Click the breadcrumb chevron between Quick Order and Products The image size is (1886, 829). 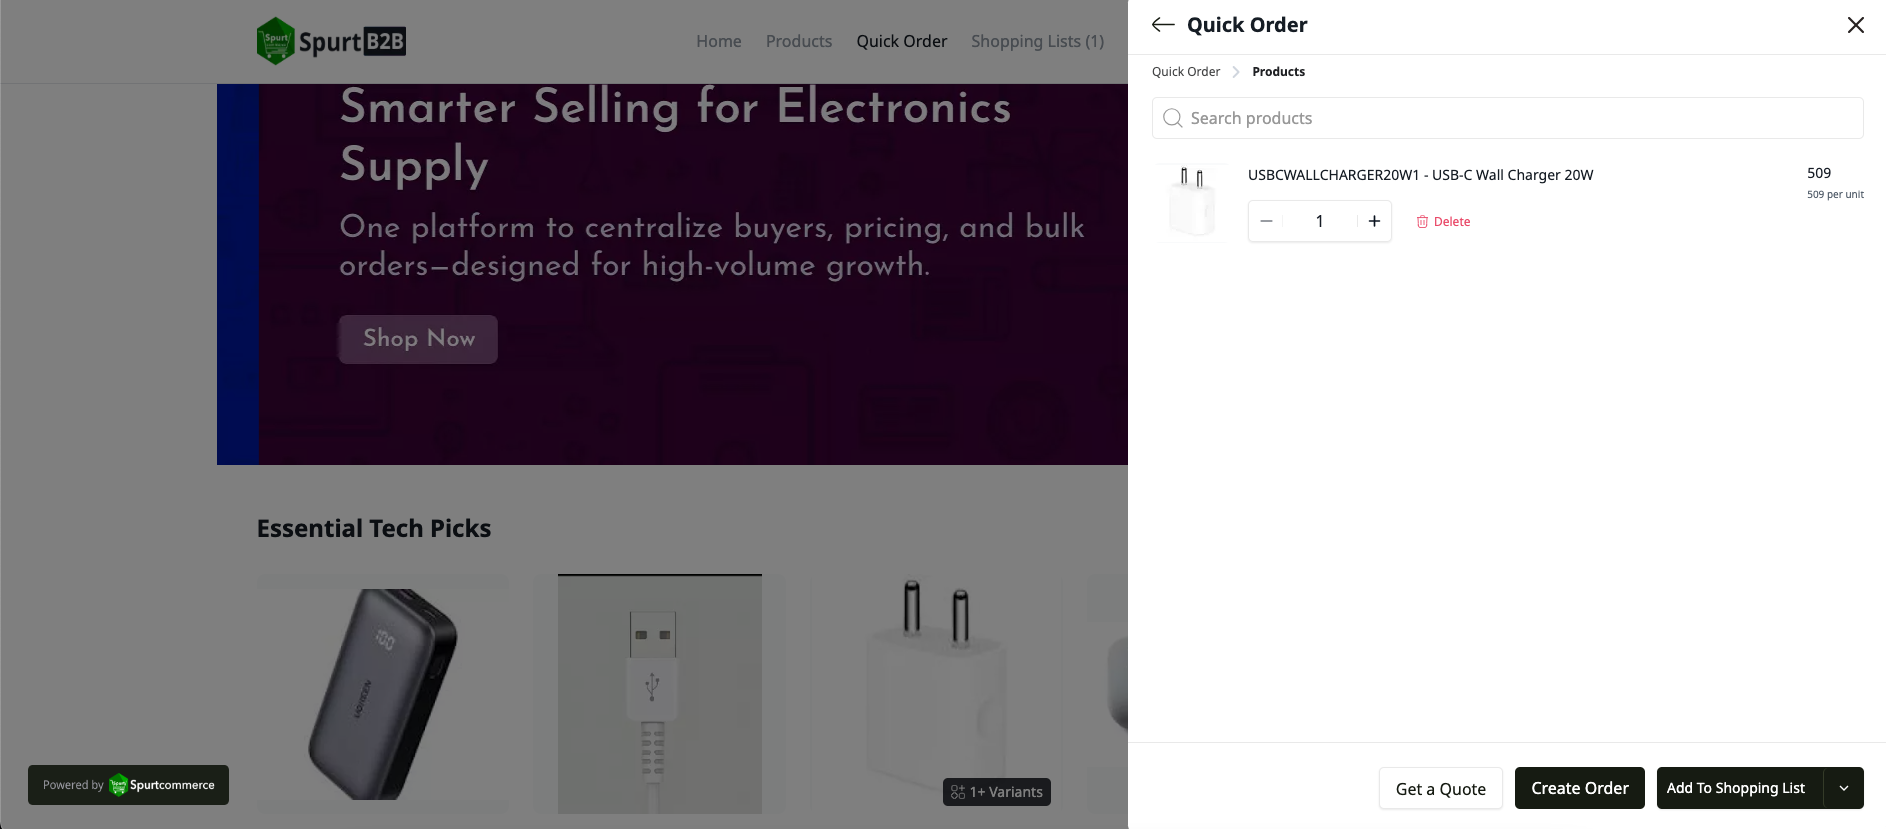(1235, 71)
